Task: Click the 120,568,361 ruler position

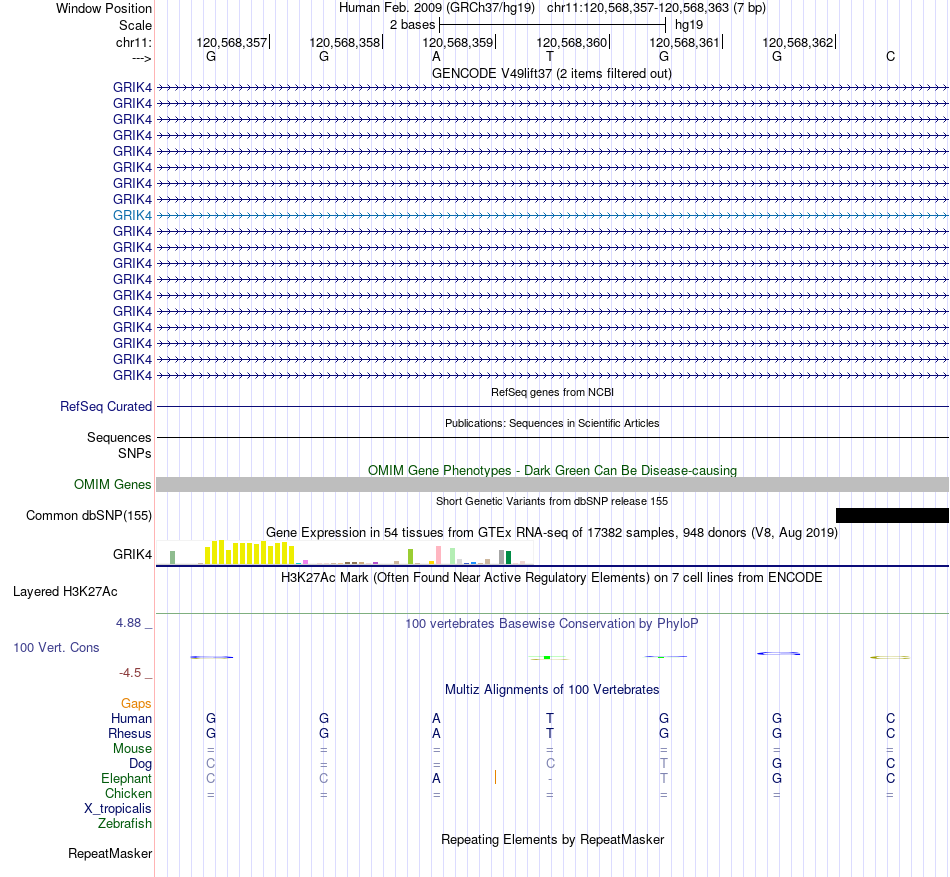Action: coord(685,42)
